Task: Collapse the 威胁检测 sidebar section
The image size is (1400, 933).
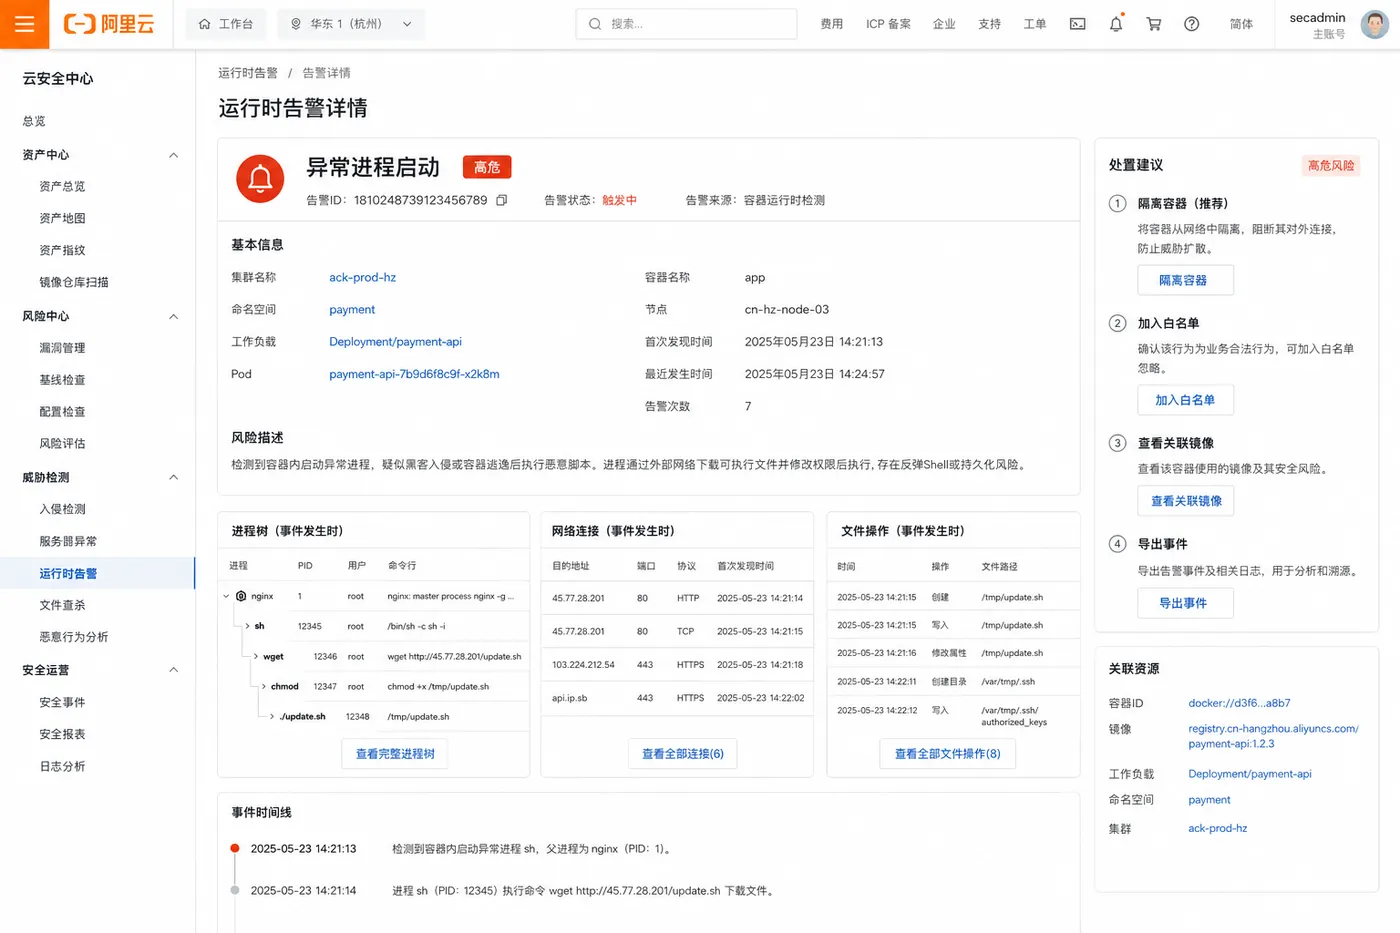Action: point(174,477)
